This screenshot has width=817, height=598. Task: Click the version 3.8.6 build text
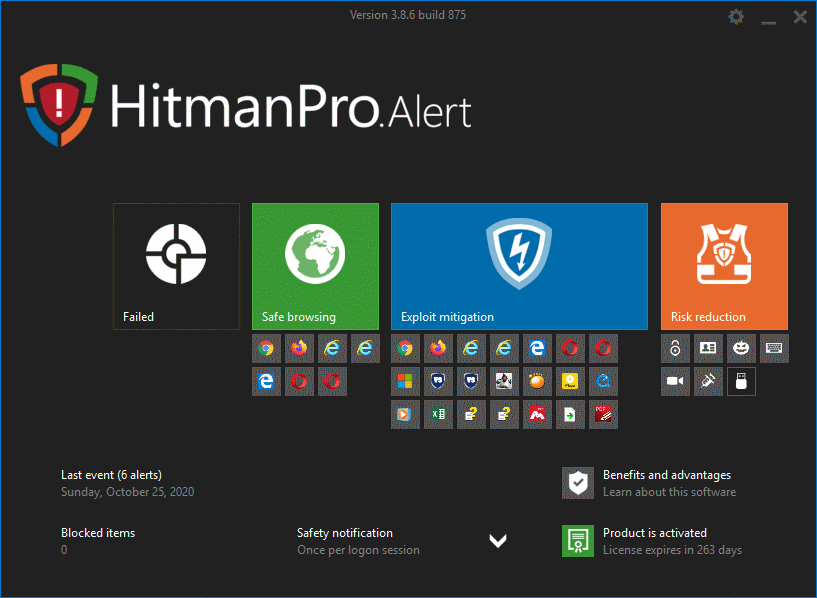click(408, 15)
